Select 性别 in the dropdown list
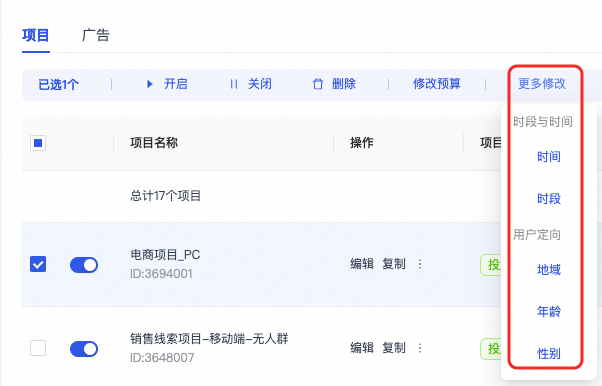 (549, 353)
